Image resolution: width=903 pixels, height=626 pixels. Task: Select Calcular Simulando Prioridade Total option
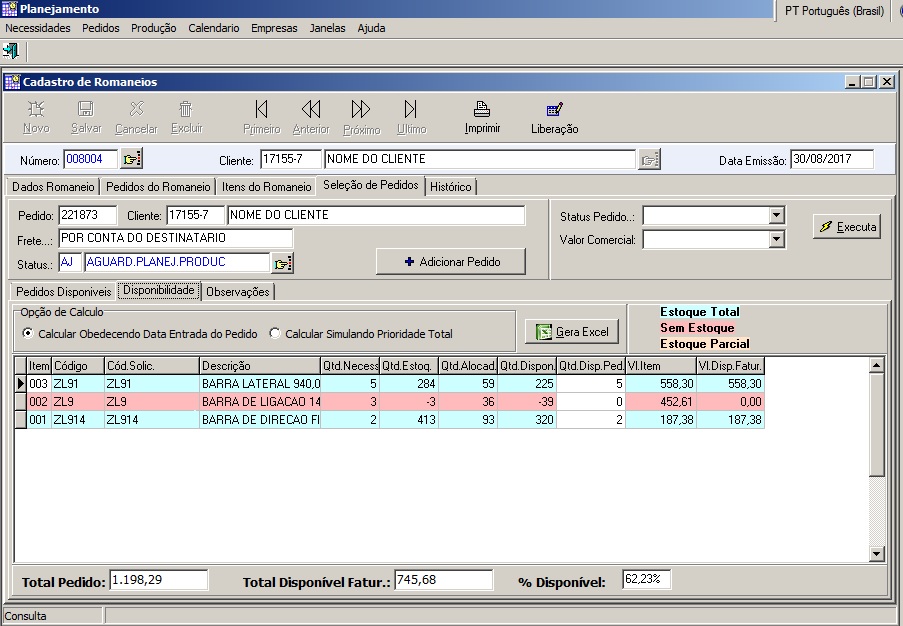pos(275,334)
